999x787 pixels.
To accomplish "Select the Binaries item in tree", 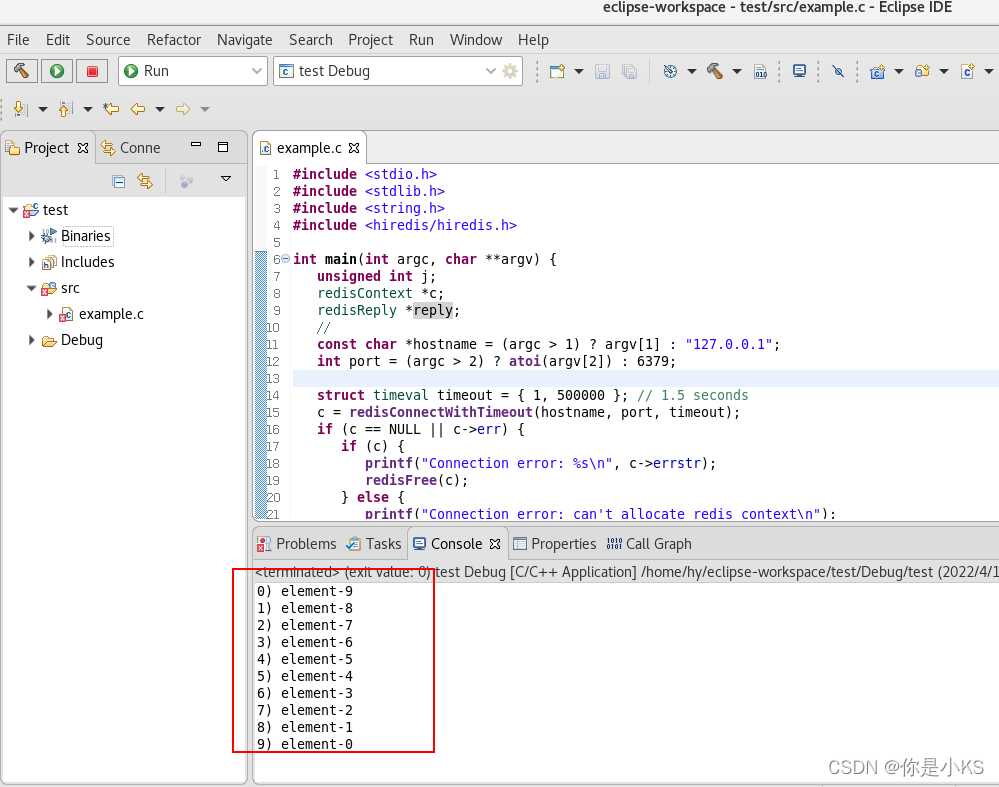I will [85, 236].
